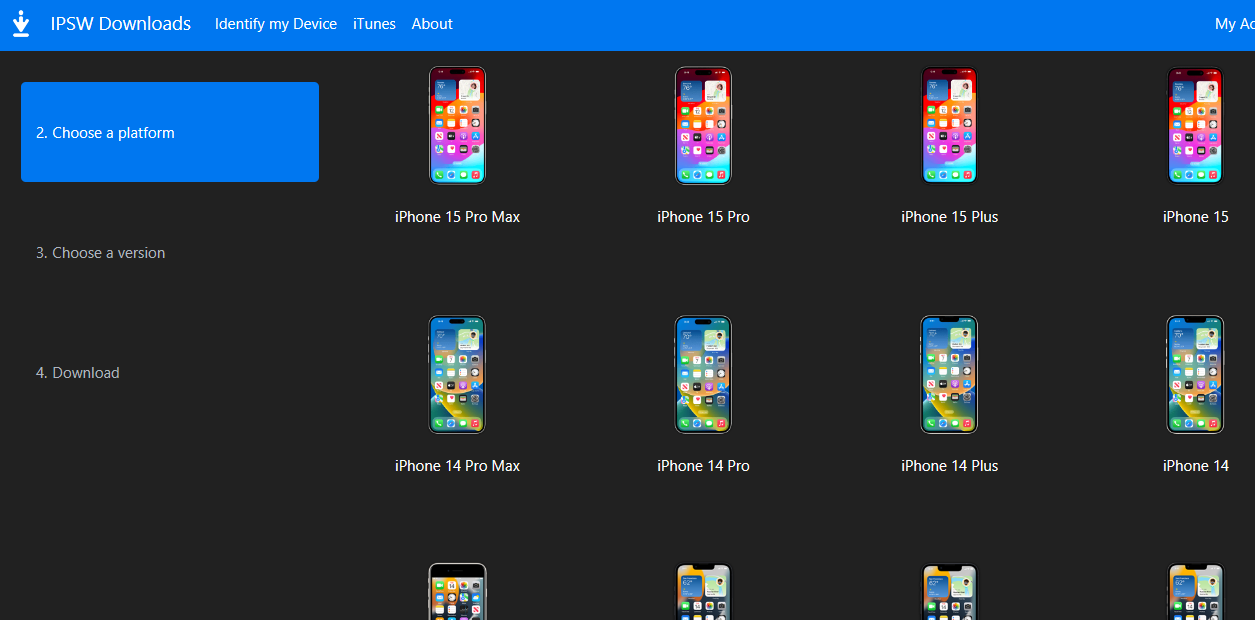Select the iPhone 15 Pro Max image
The image size is (1255, 620).
457,126
